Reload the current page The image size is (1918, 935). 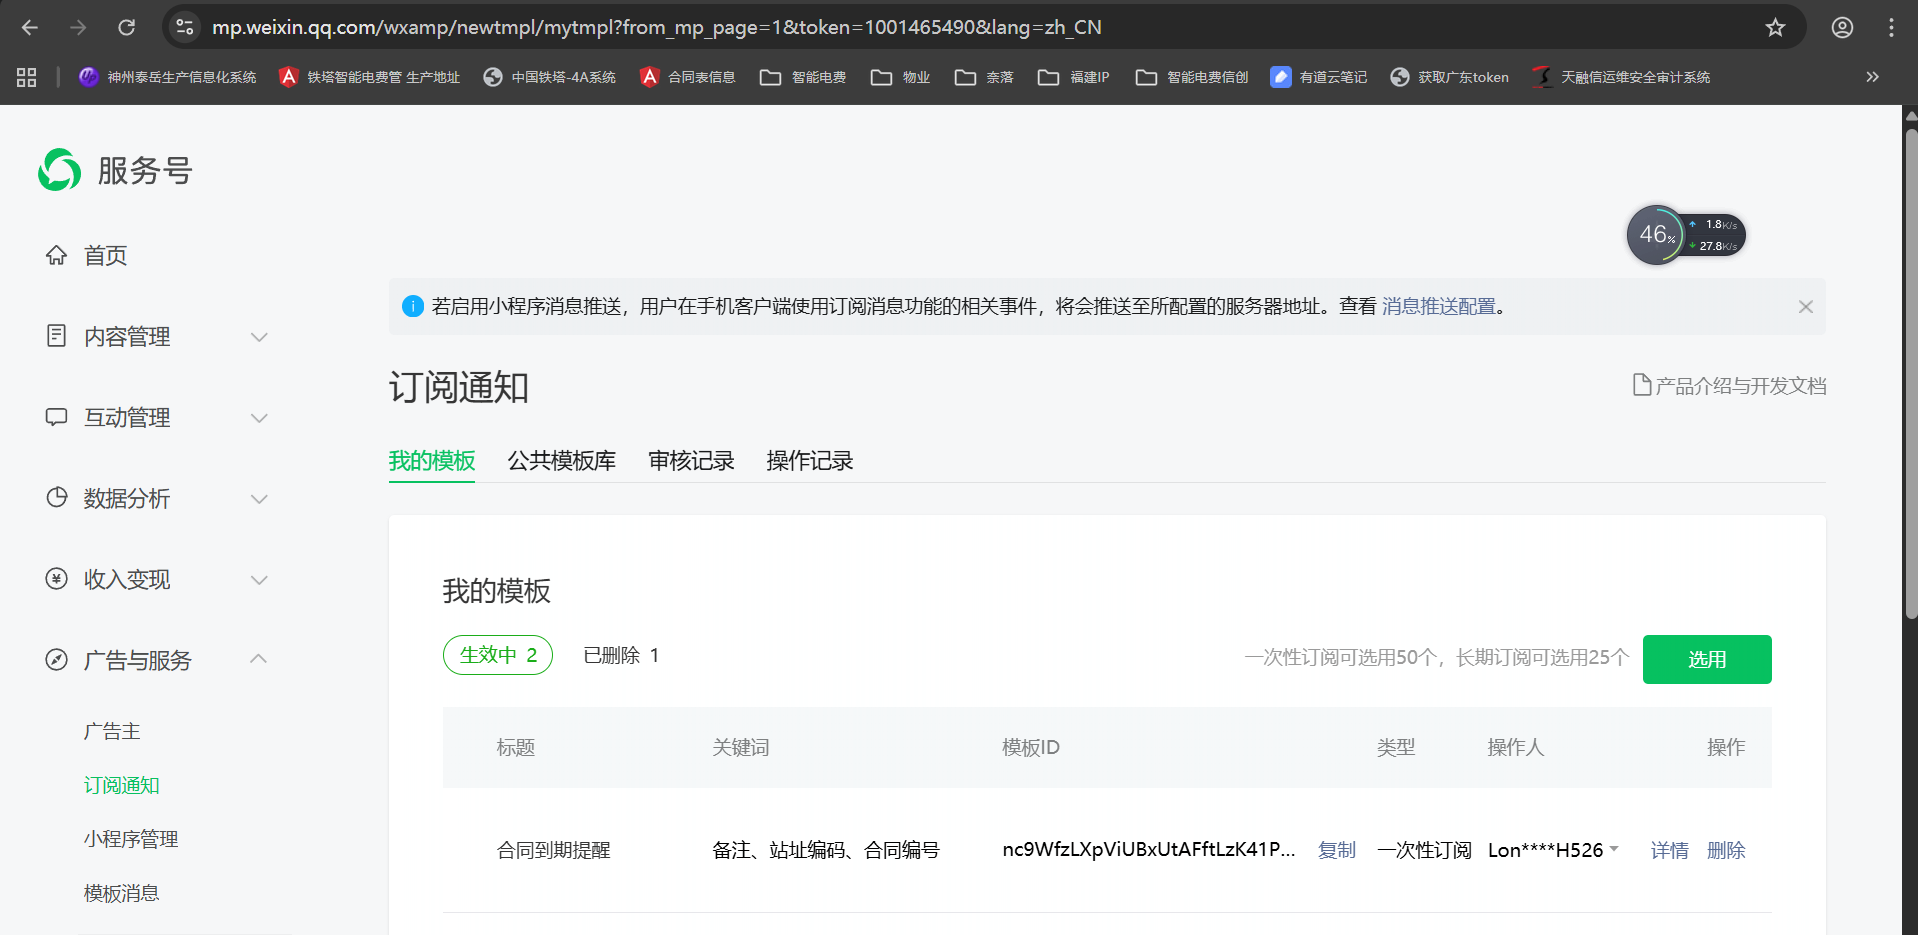pos(126,27)
